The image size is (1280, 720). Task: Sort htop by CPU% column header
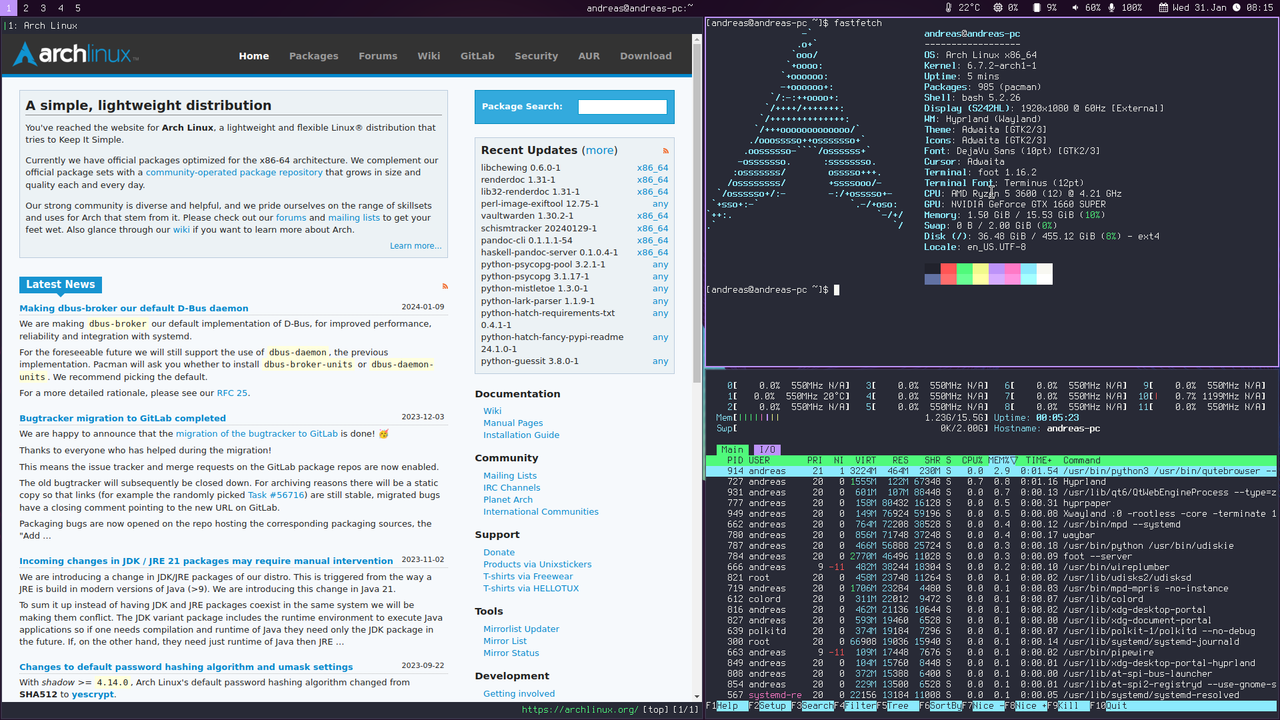(972, 461)
